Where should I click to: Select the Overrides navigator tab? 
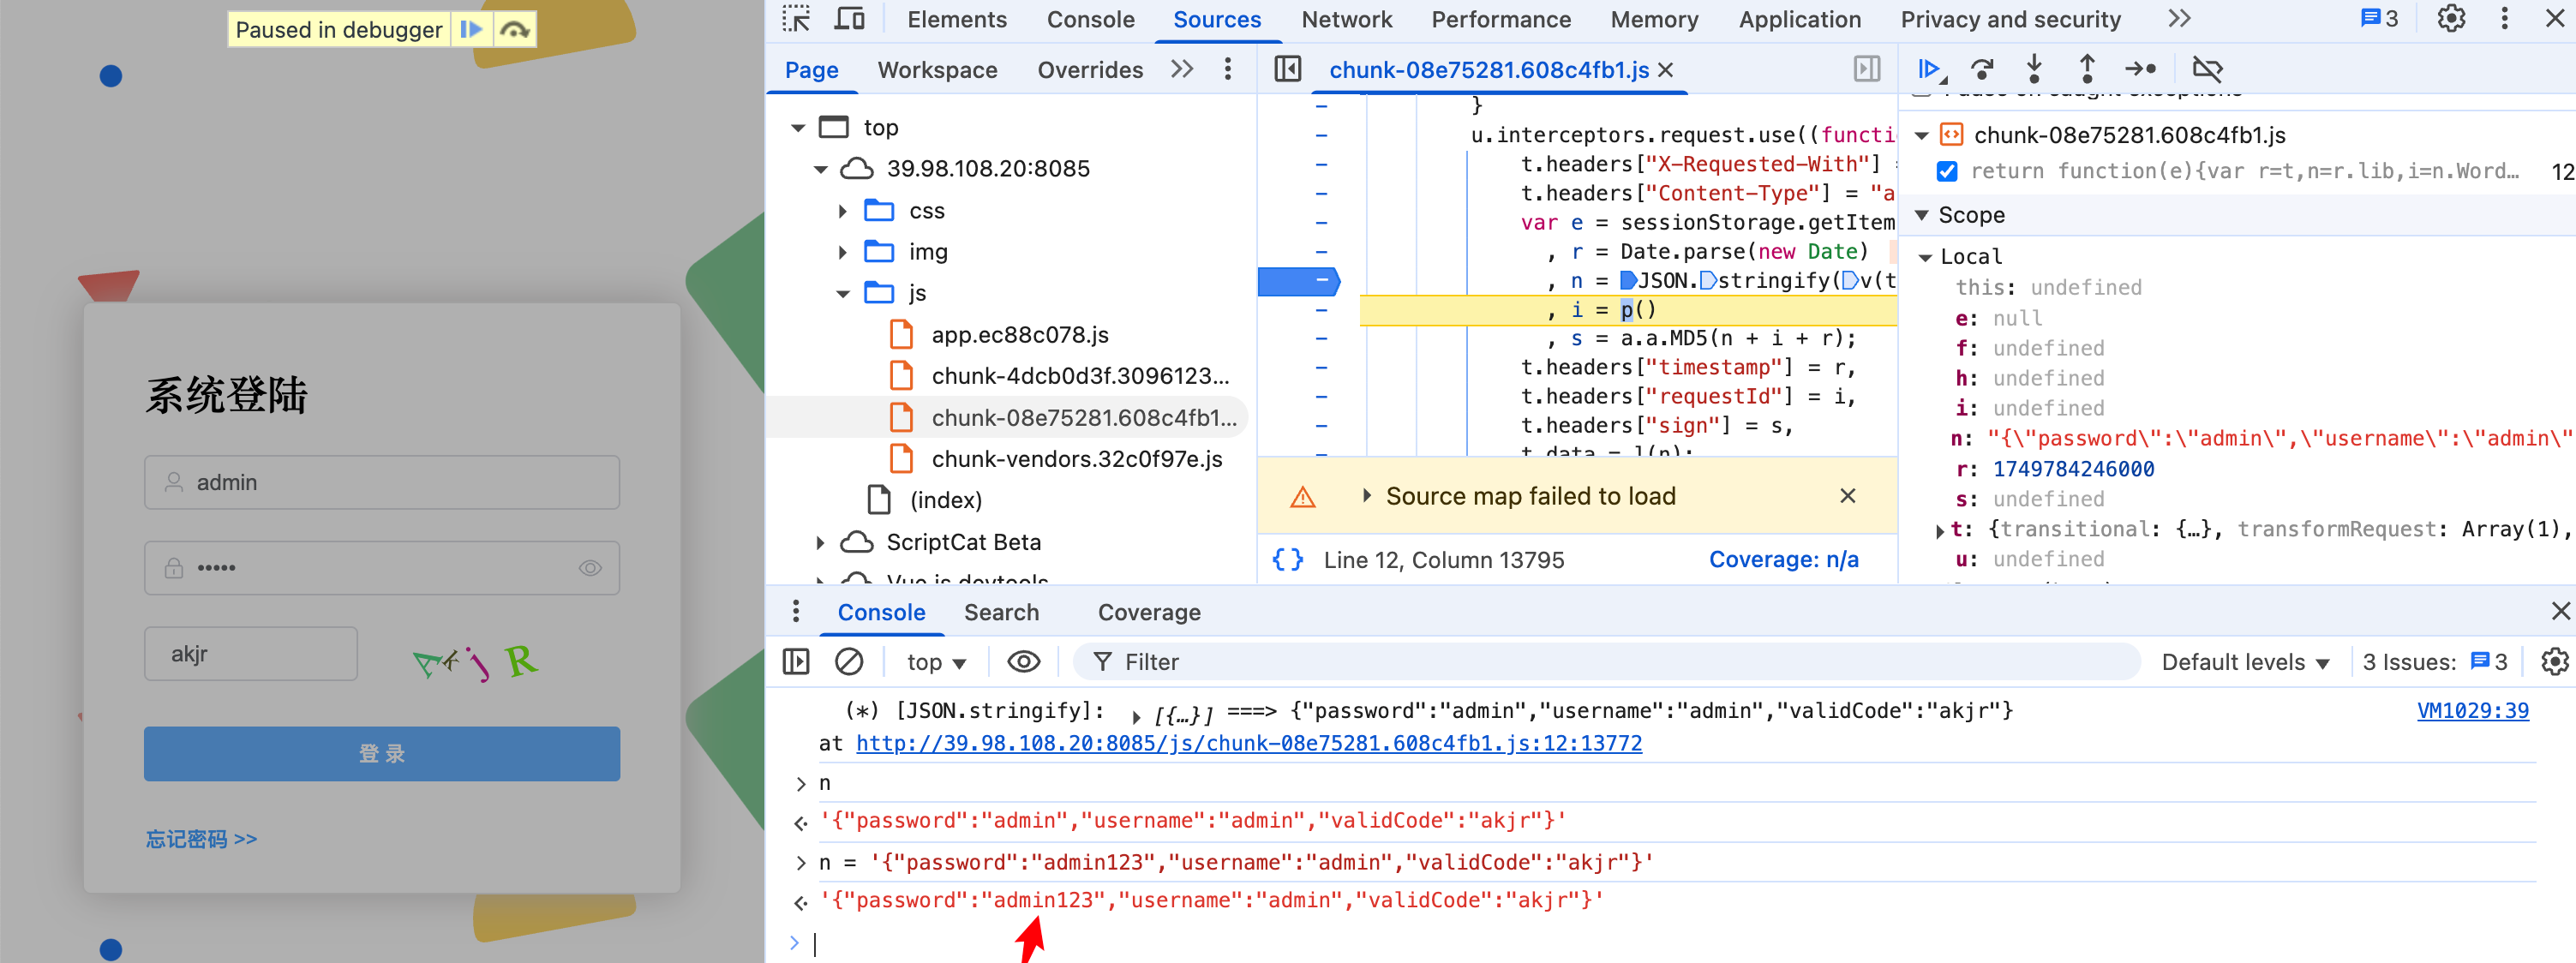(1090, 70)
